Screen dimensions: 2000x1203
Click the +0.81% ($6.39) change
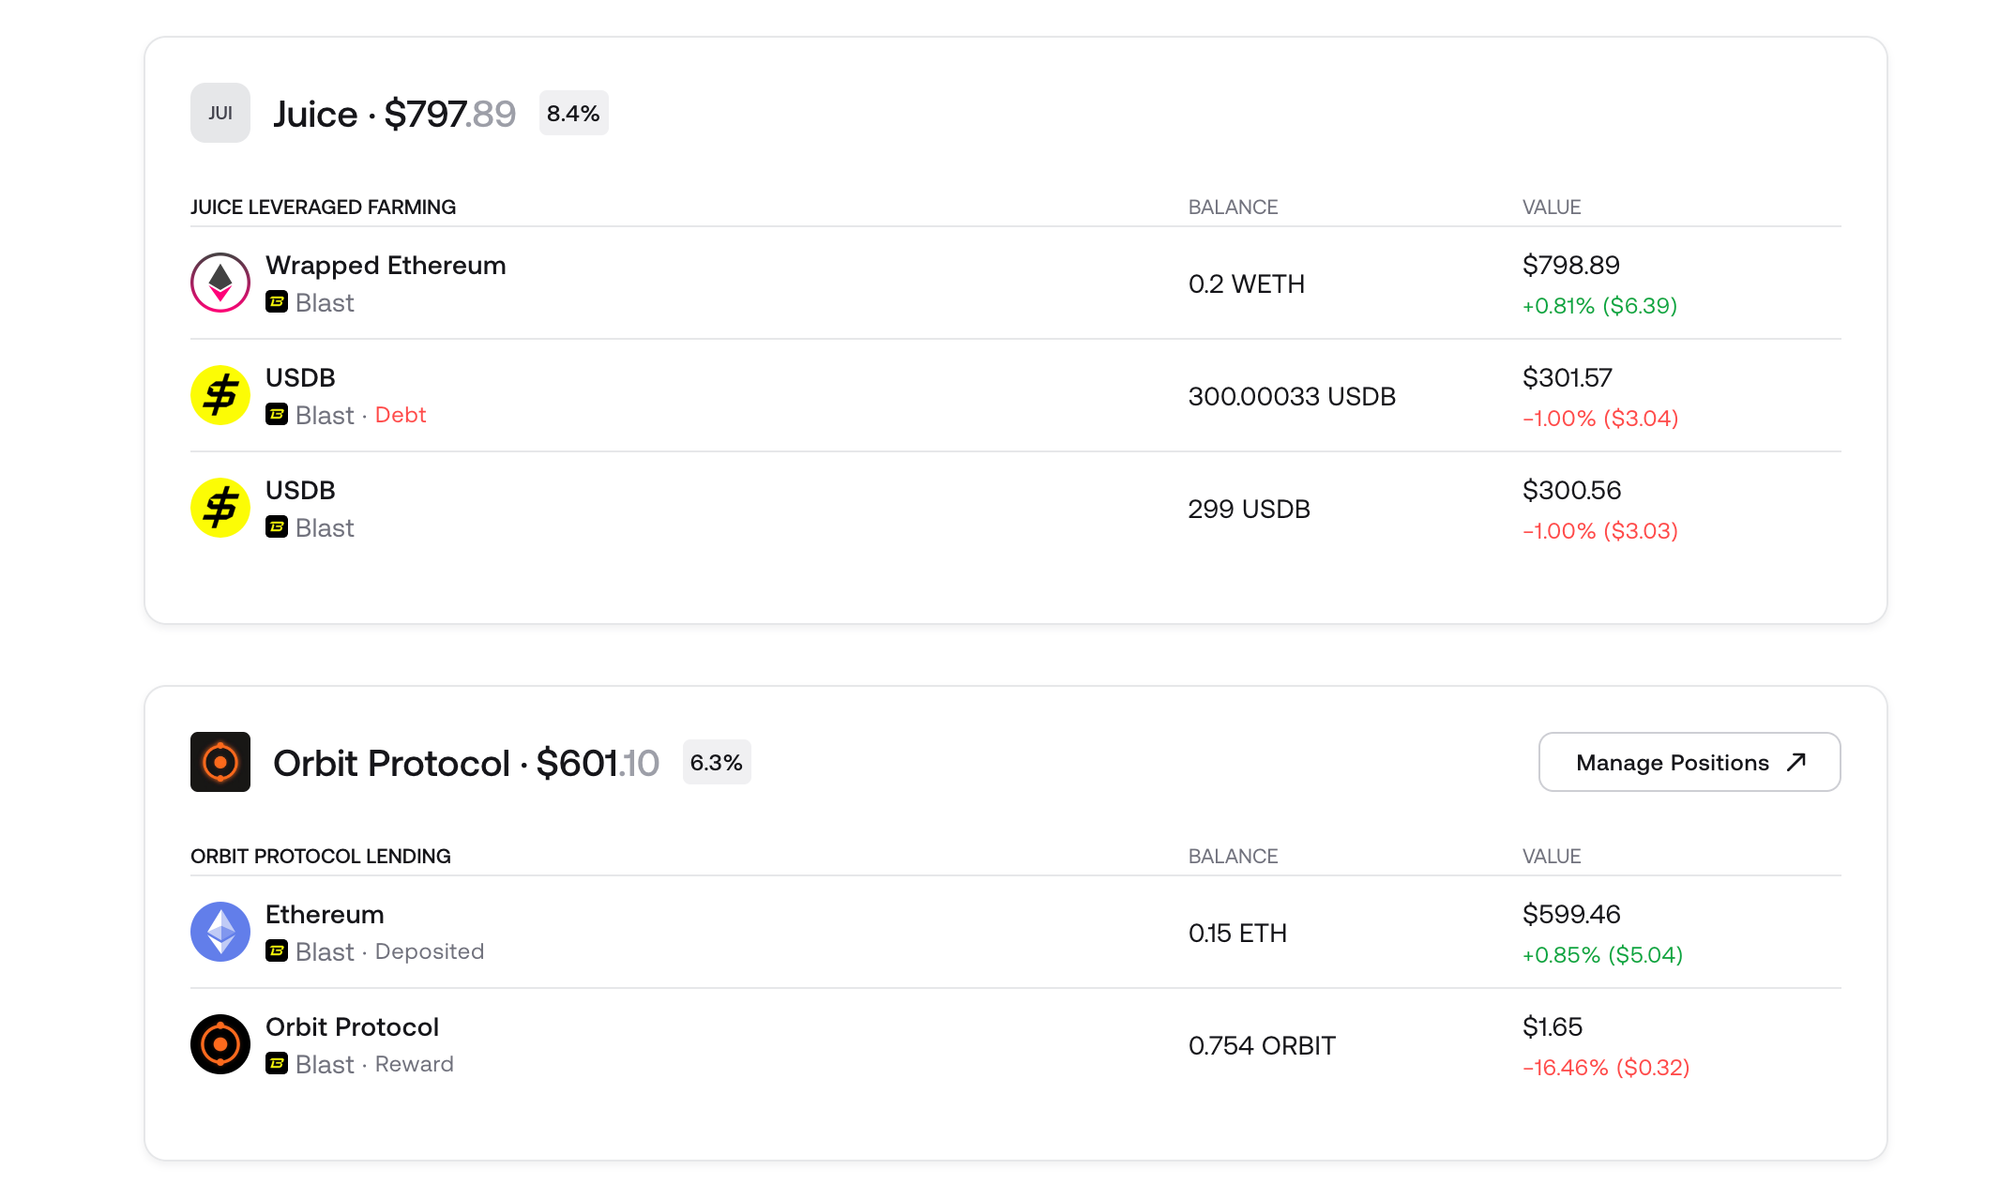point(1599,305)
